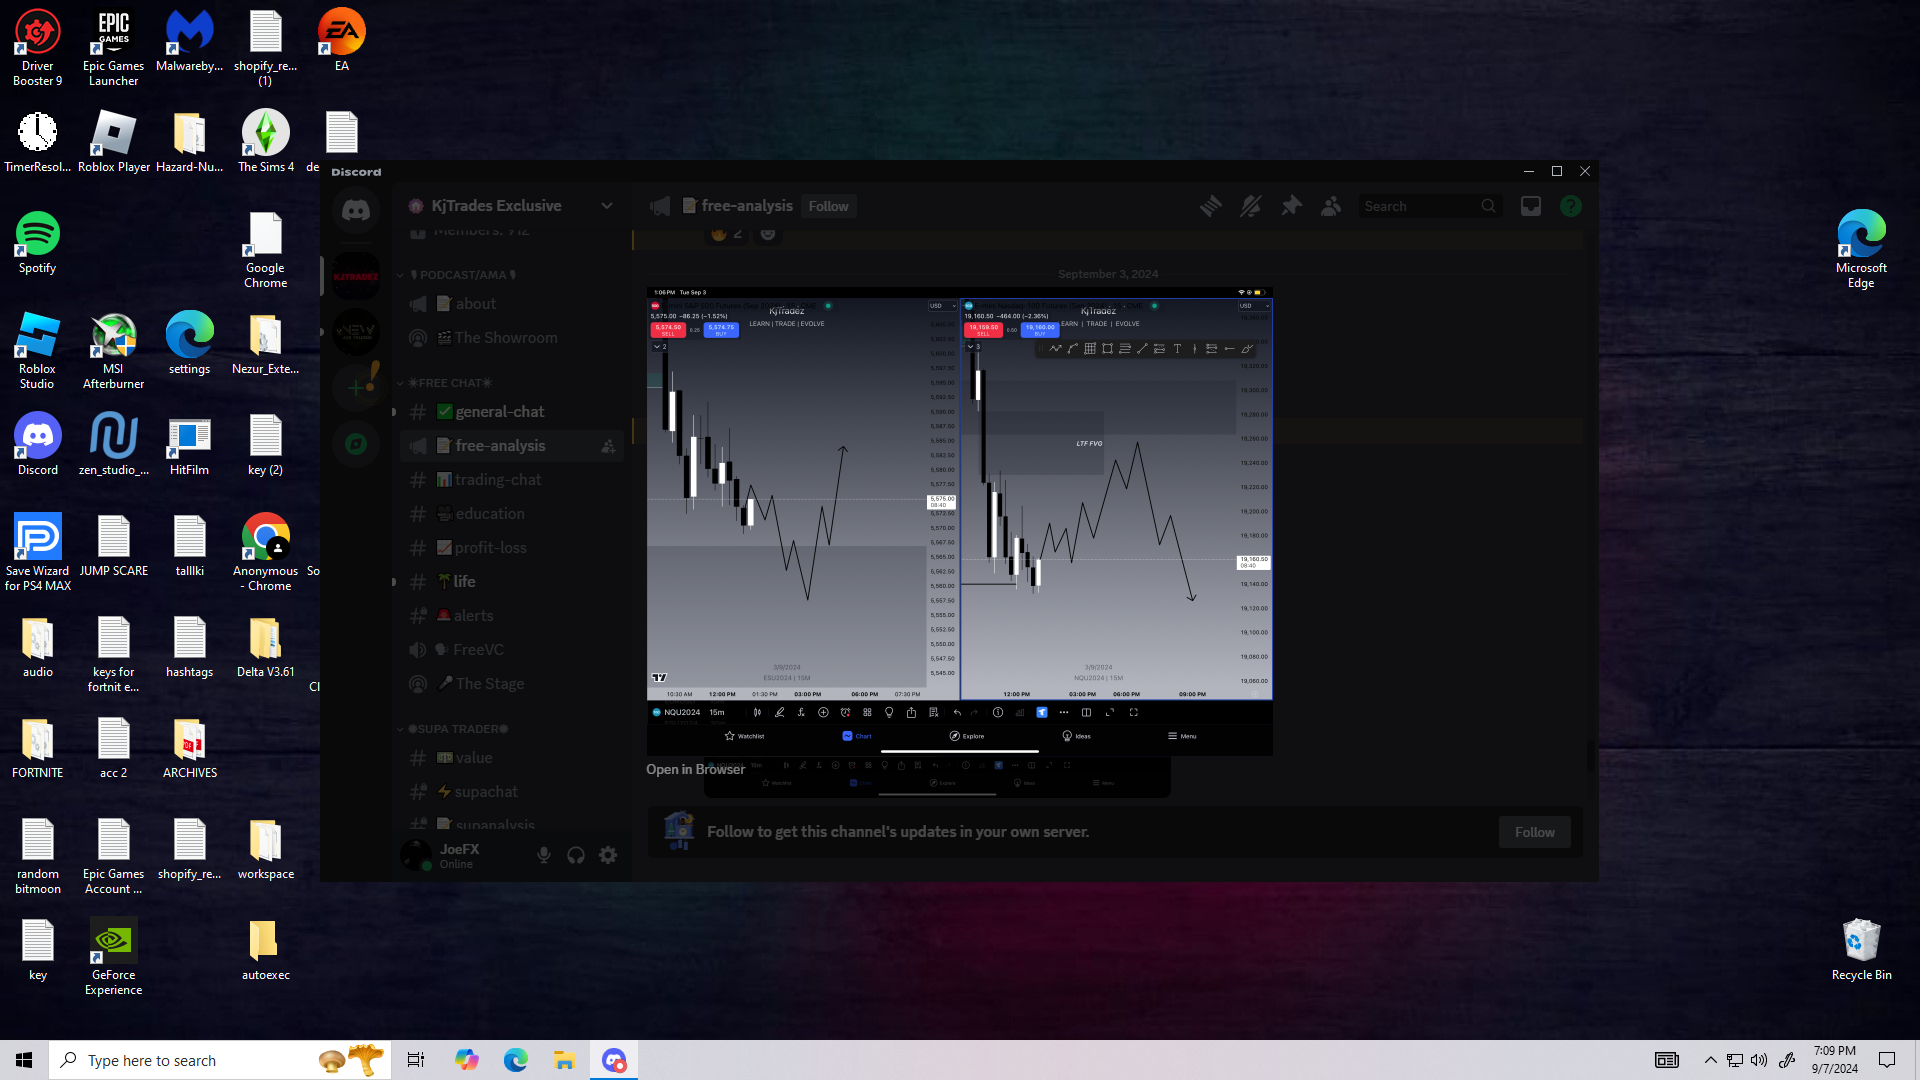1920x1080 pixels.
Task: Click the green Help question mark icon
Action: coord(1570,206)
